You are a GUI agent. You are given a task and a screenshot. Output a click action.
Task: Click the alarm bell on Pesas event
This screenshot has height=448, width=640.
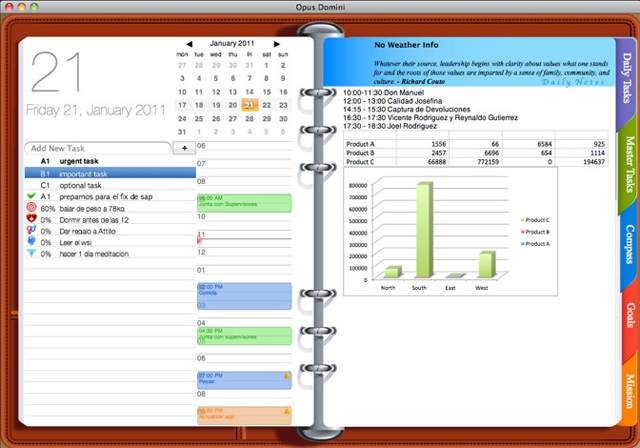click(287, 376)
